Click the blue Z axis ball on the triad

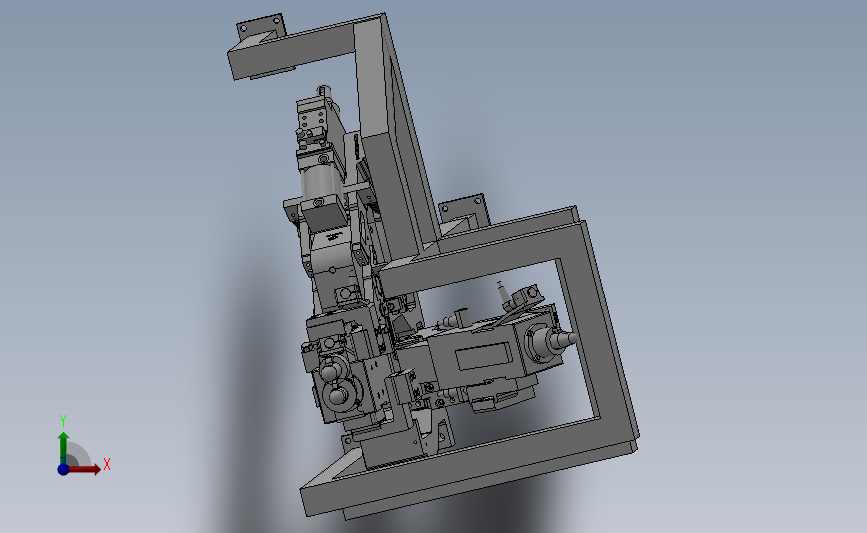[x=63, y=469]
